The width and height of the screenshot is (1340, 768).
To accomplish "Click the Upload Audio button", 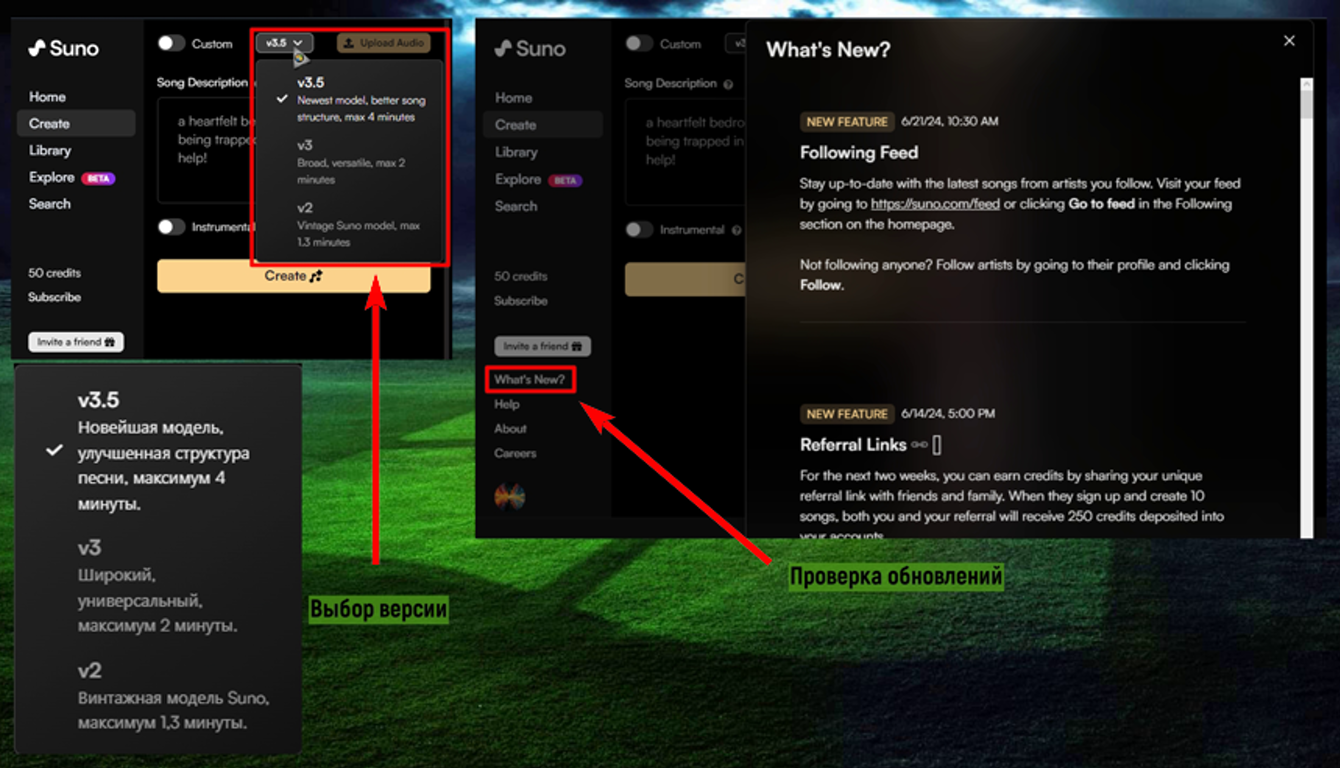I will (x=384, y=43).
